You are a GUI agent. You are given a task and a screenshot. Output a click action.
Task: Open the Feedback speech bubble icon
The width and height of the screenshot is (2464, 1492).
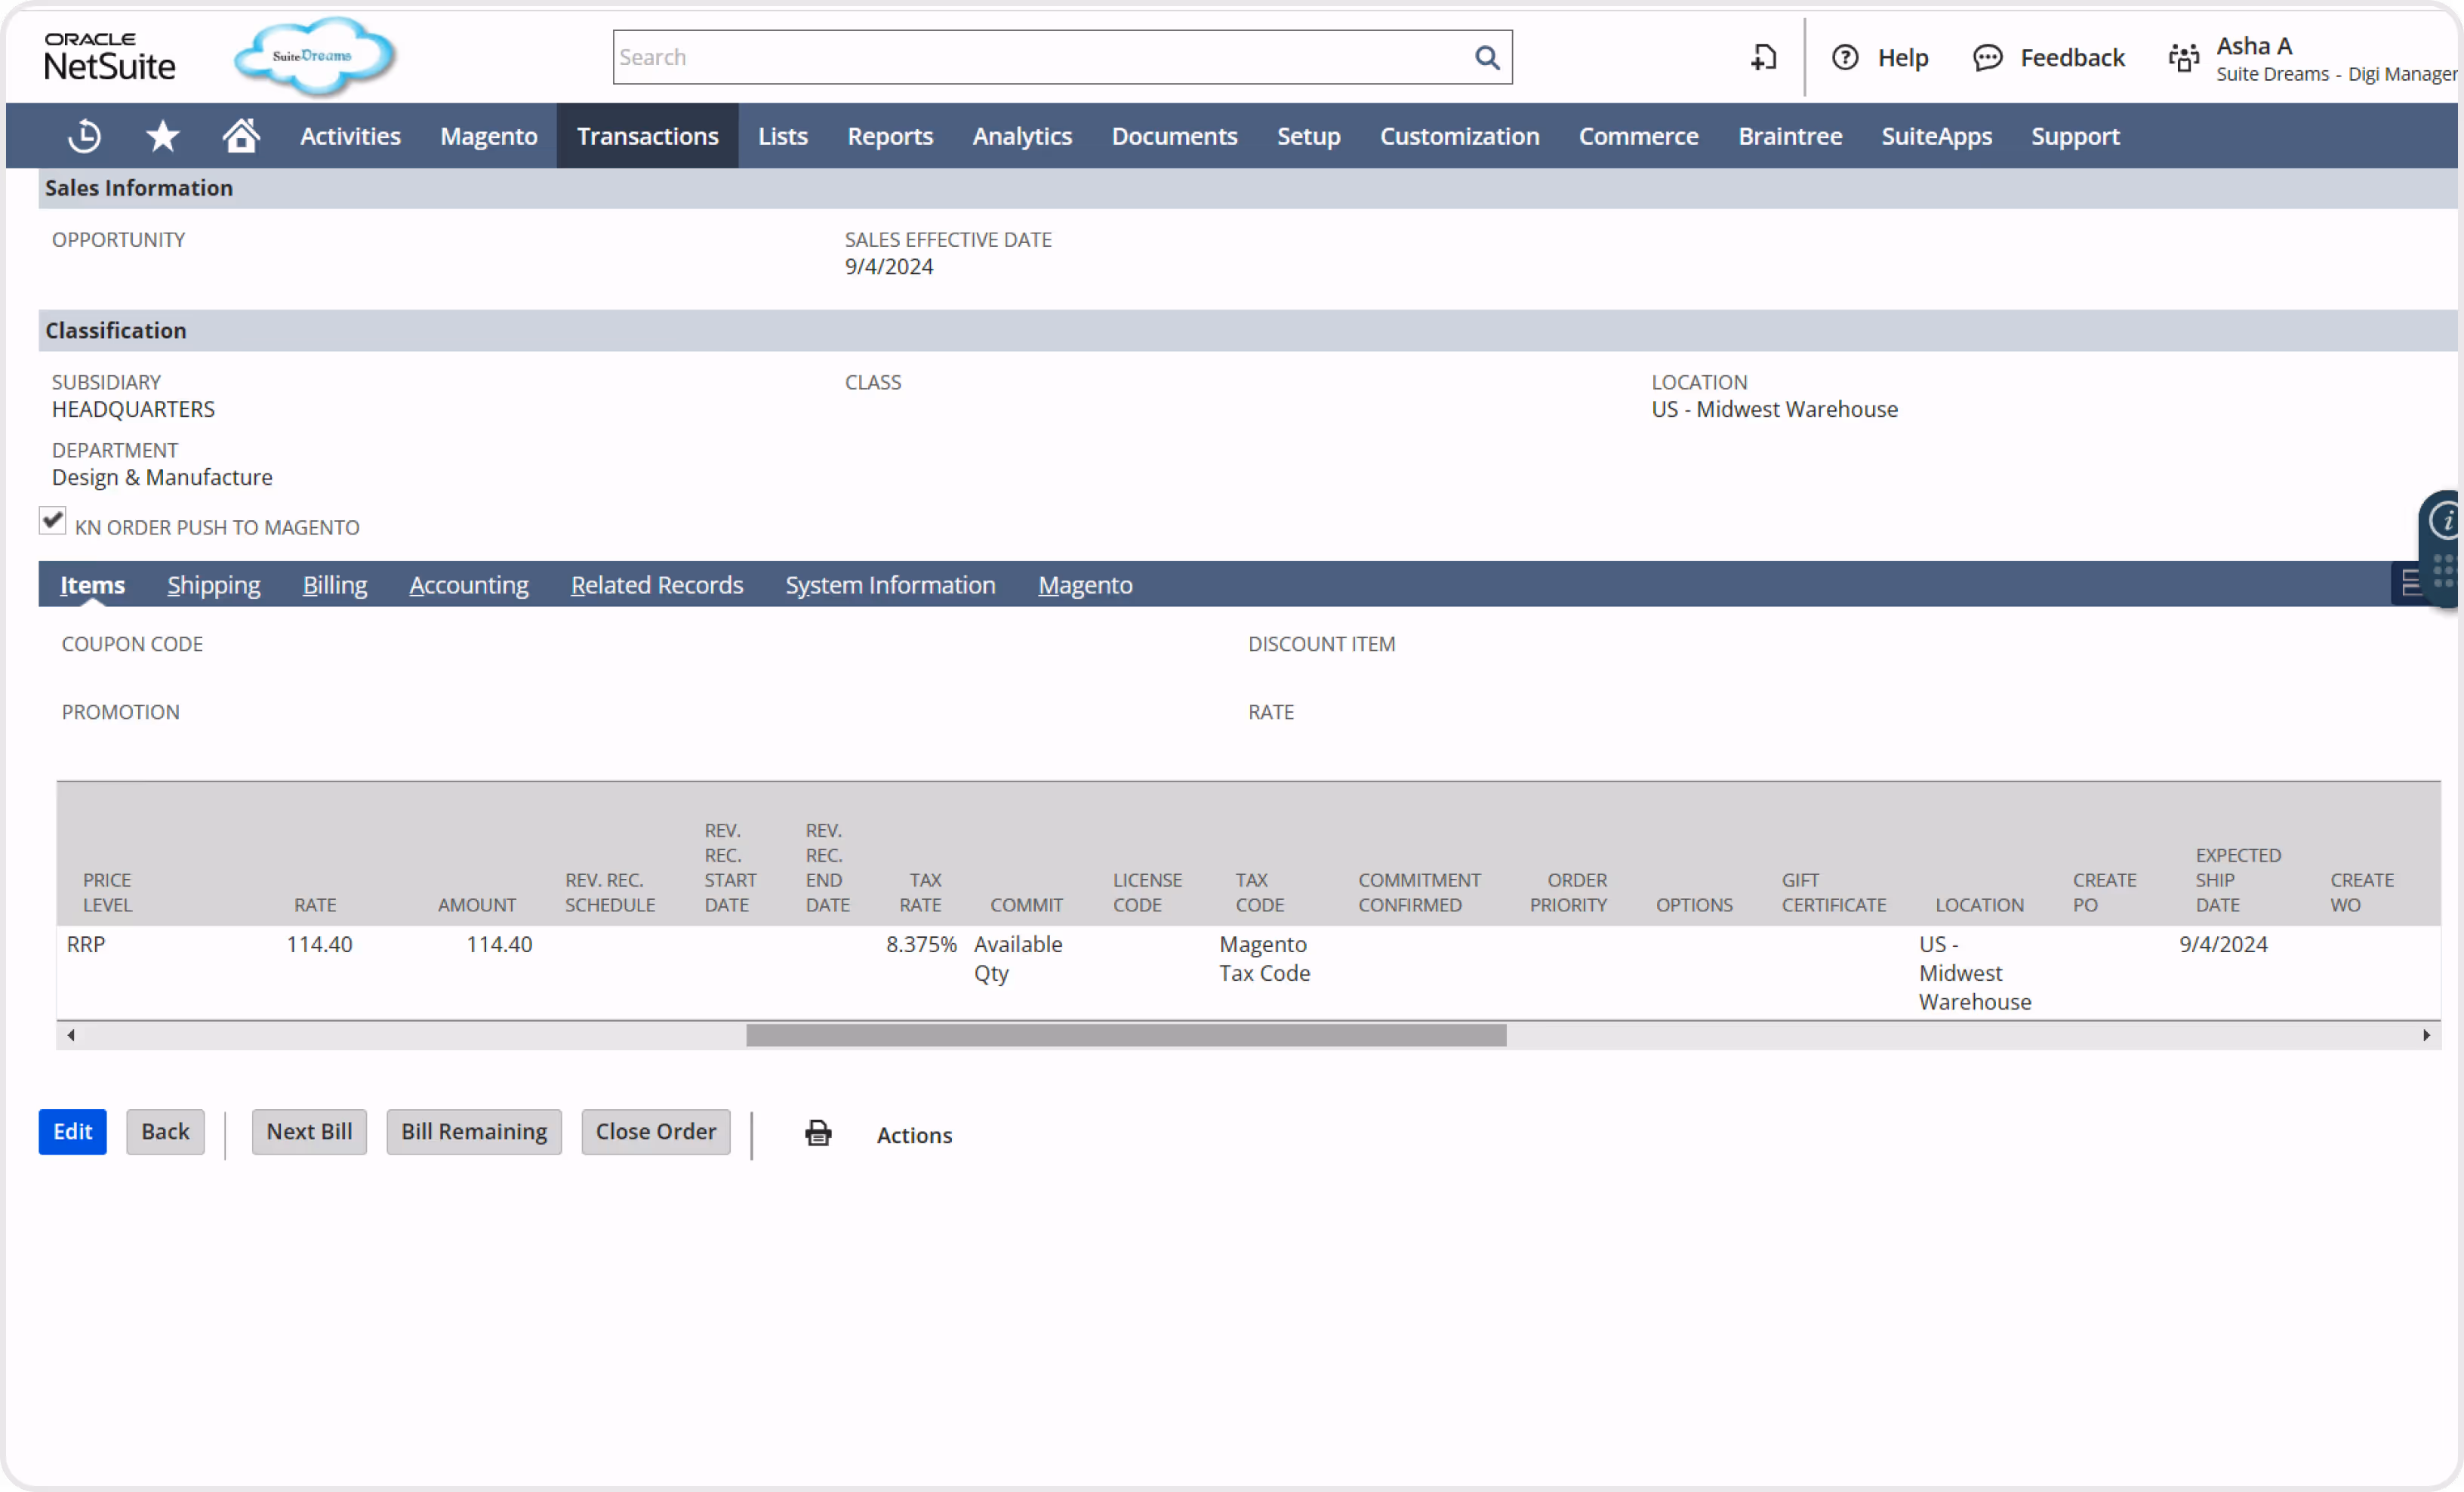[1987, 58]
